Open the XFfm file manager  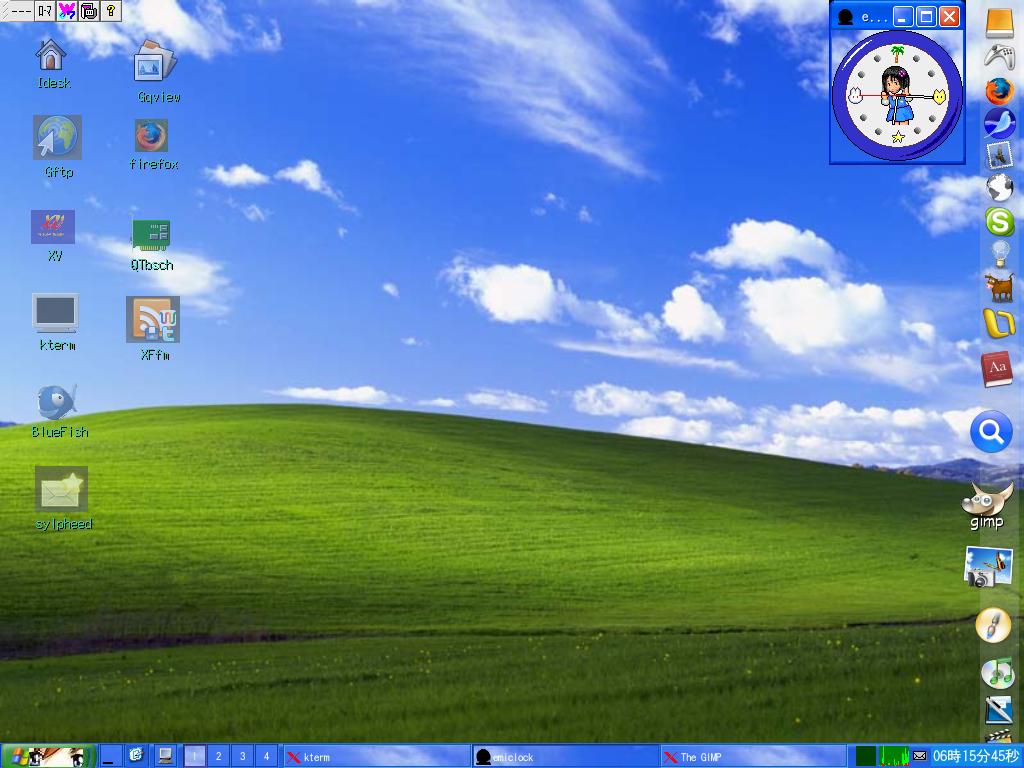(152, 318)
